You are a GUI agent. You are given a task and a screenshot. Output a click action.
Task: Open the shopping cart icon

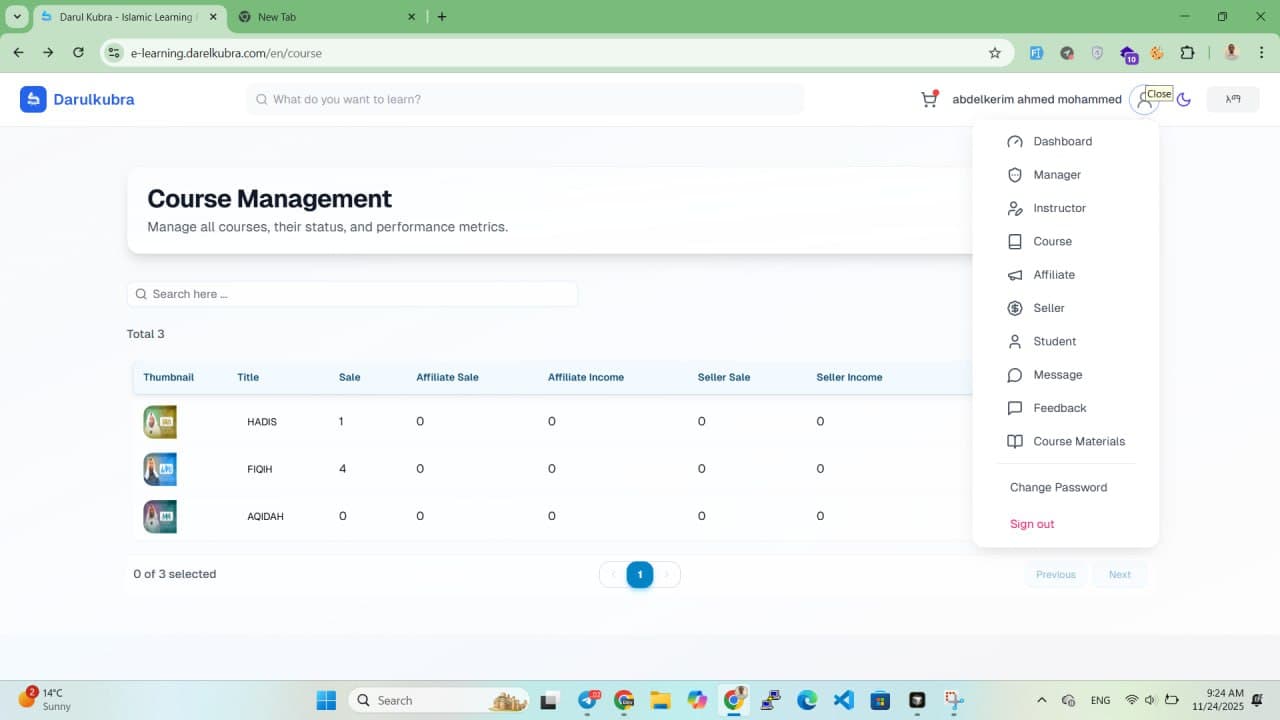(929, 99)
